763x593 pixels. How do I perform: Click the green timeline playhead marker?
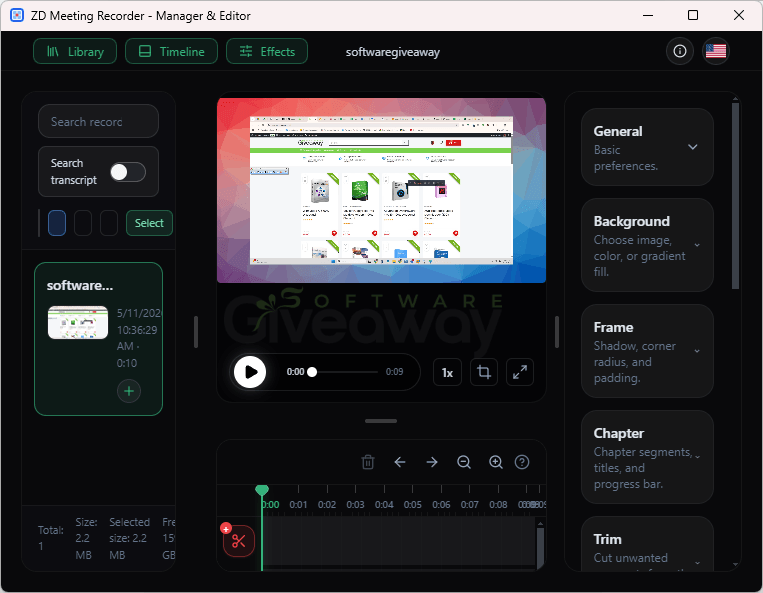262,490
